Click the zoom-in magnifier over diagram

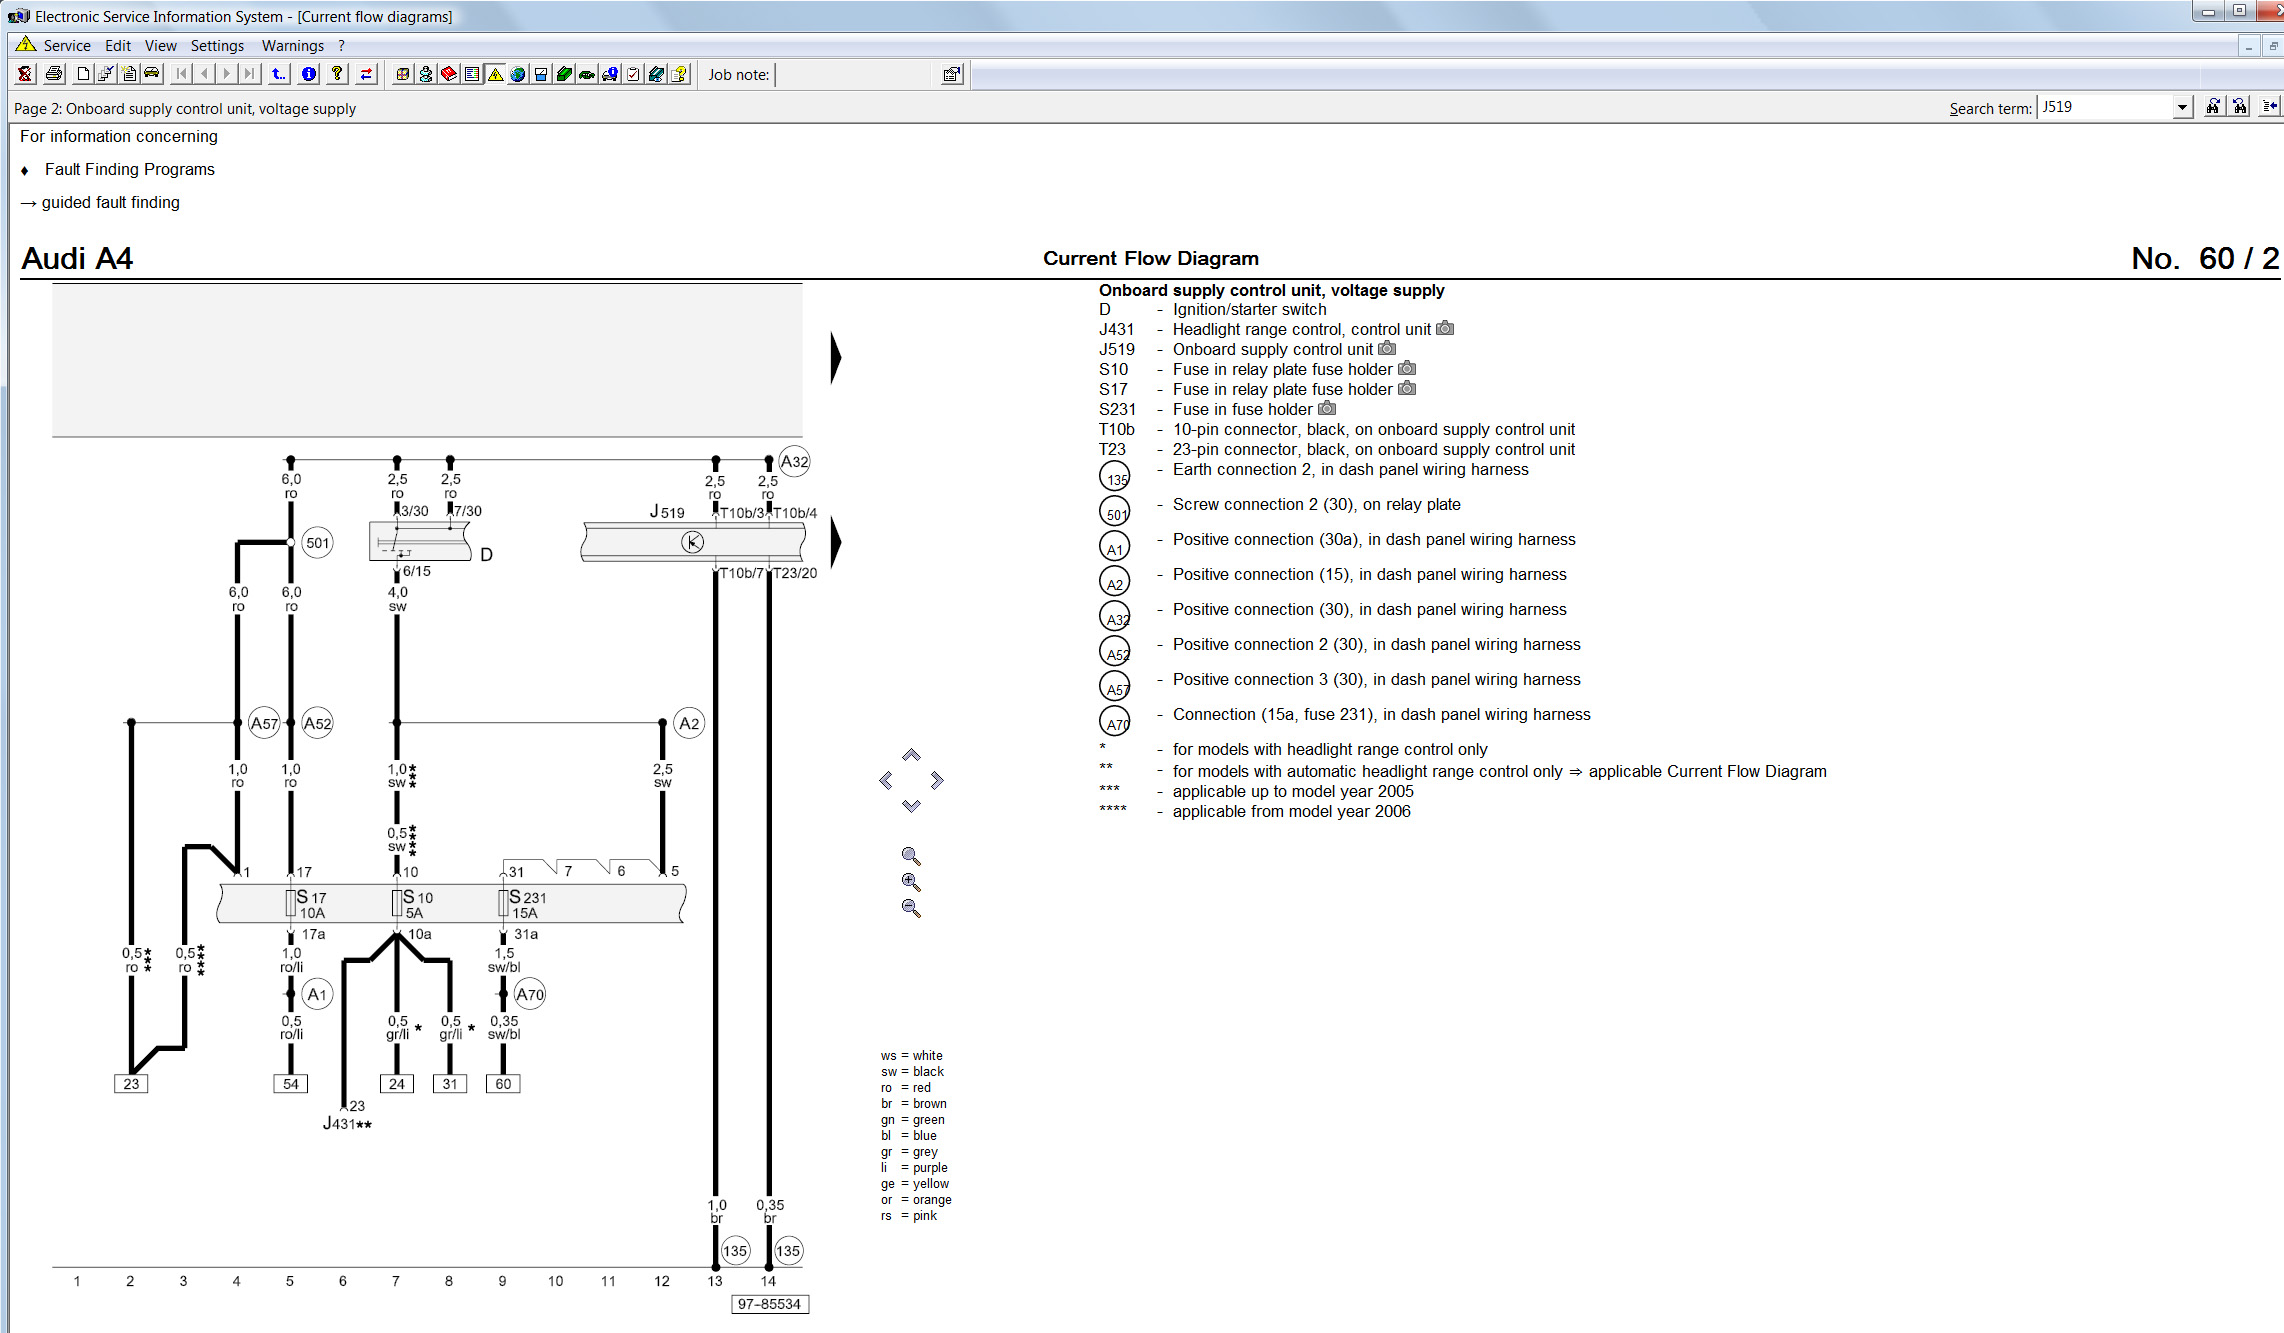click(x=911, y=882)
